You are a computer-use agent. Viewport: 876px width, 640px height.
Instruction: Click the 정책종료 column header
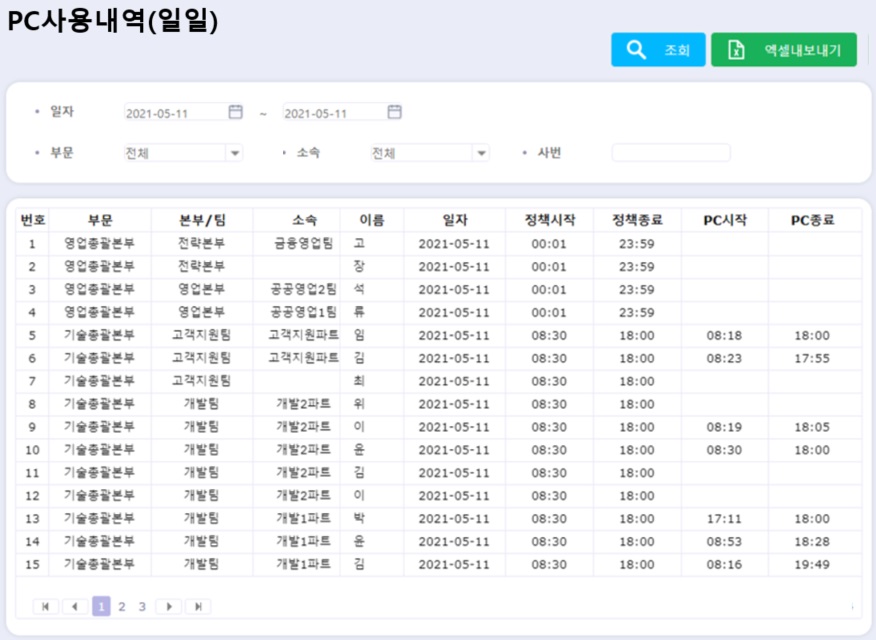pos(637,220)
